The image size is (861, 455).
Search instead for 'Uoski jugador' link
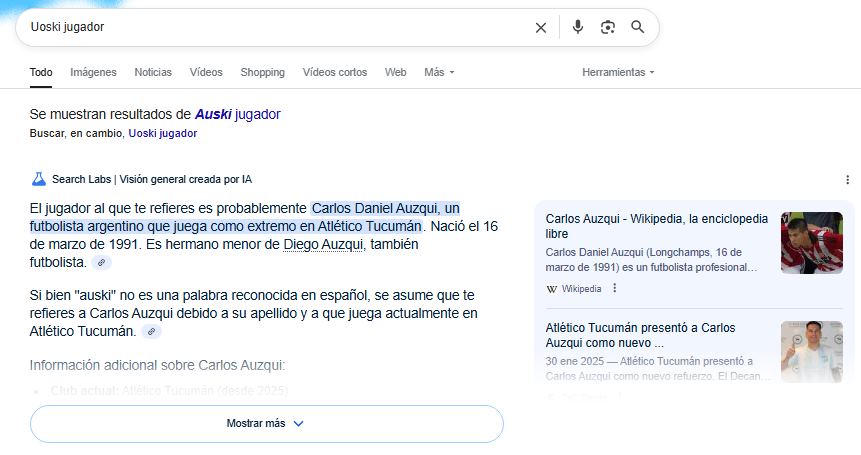click(x=163, y=133)
